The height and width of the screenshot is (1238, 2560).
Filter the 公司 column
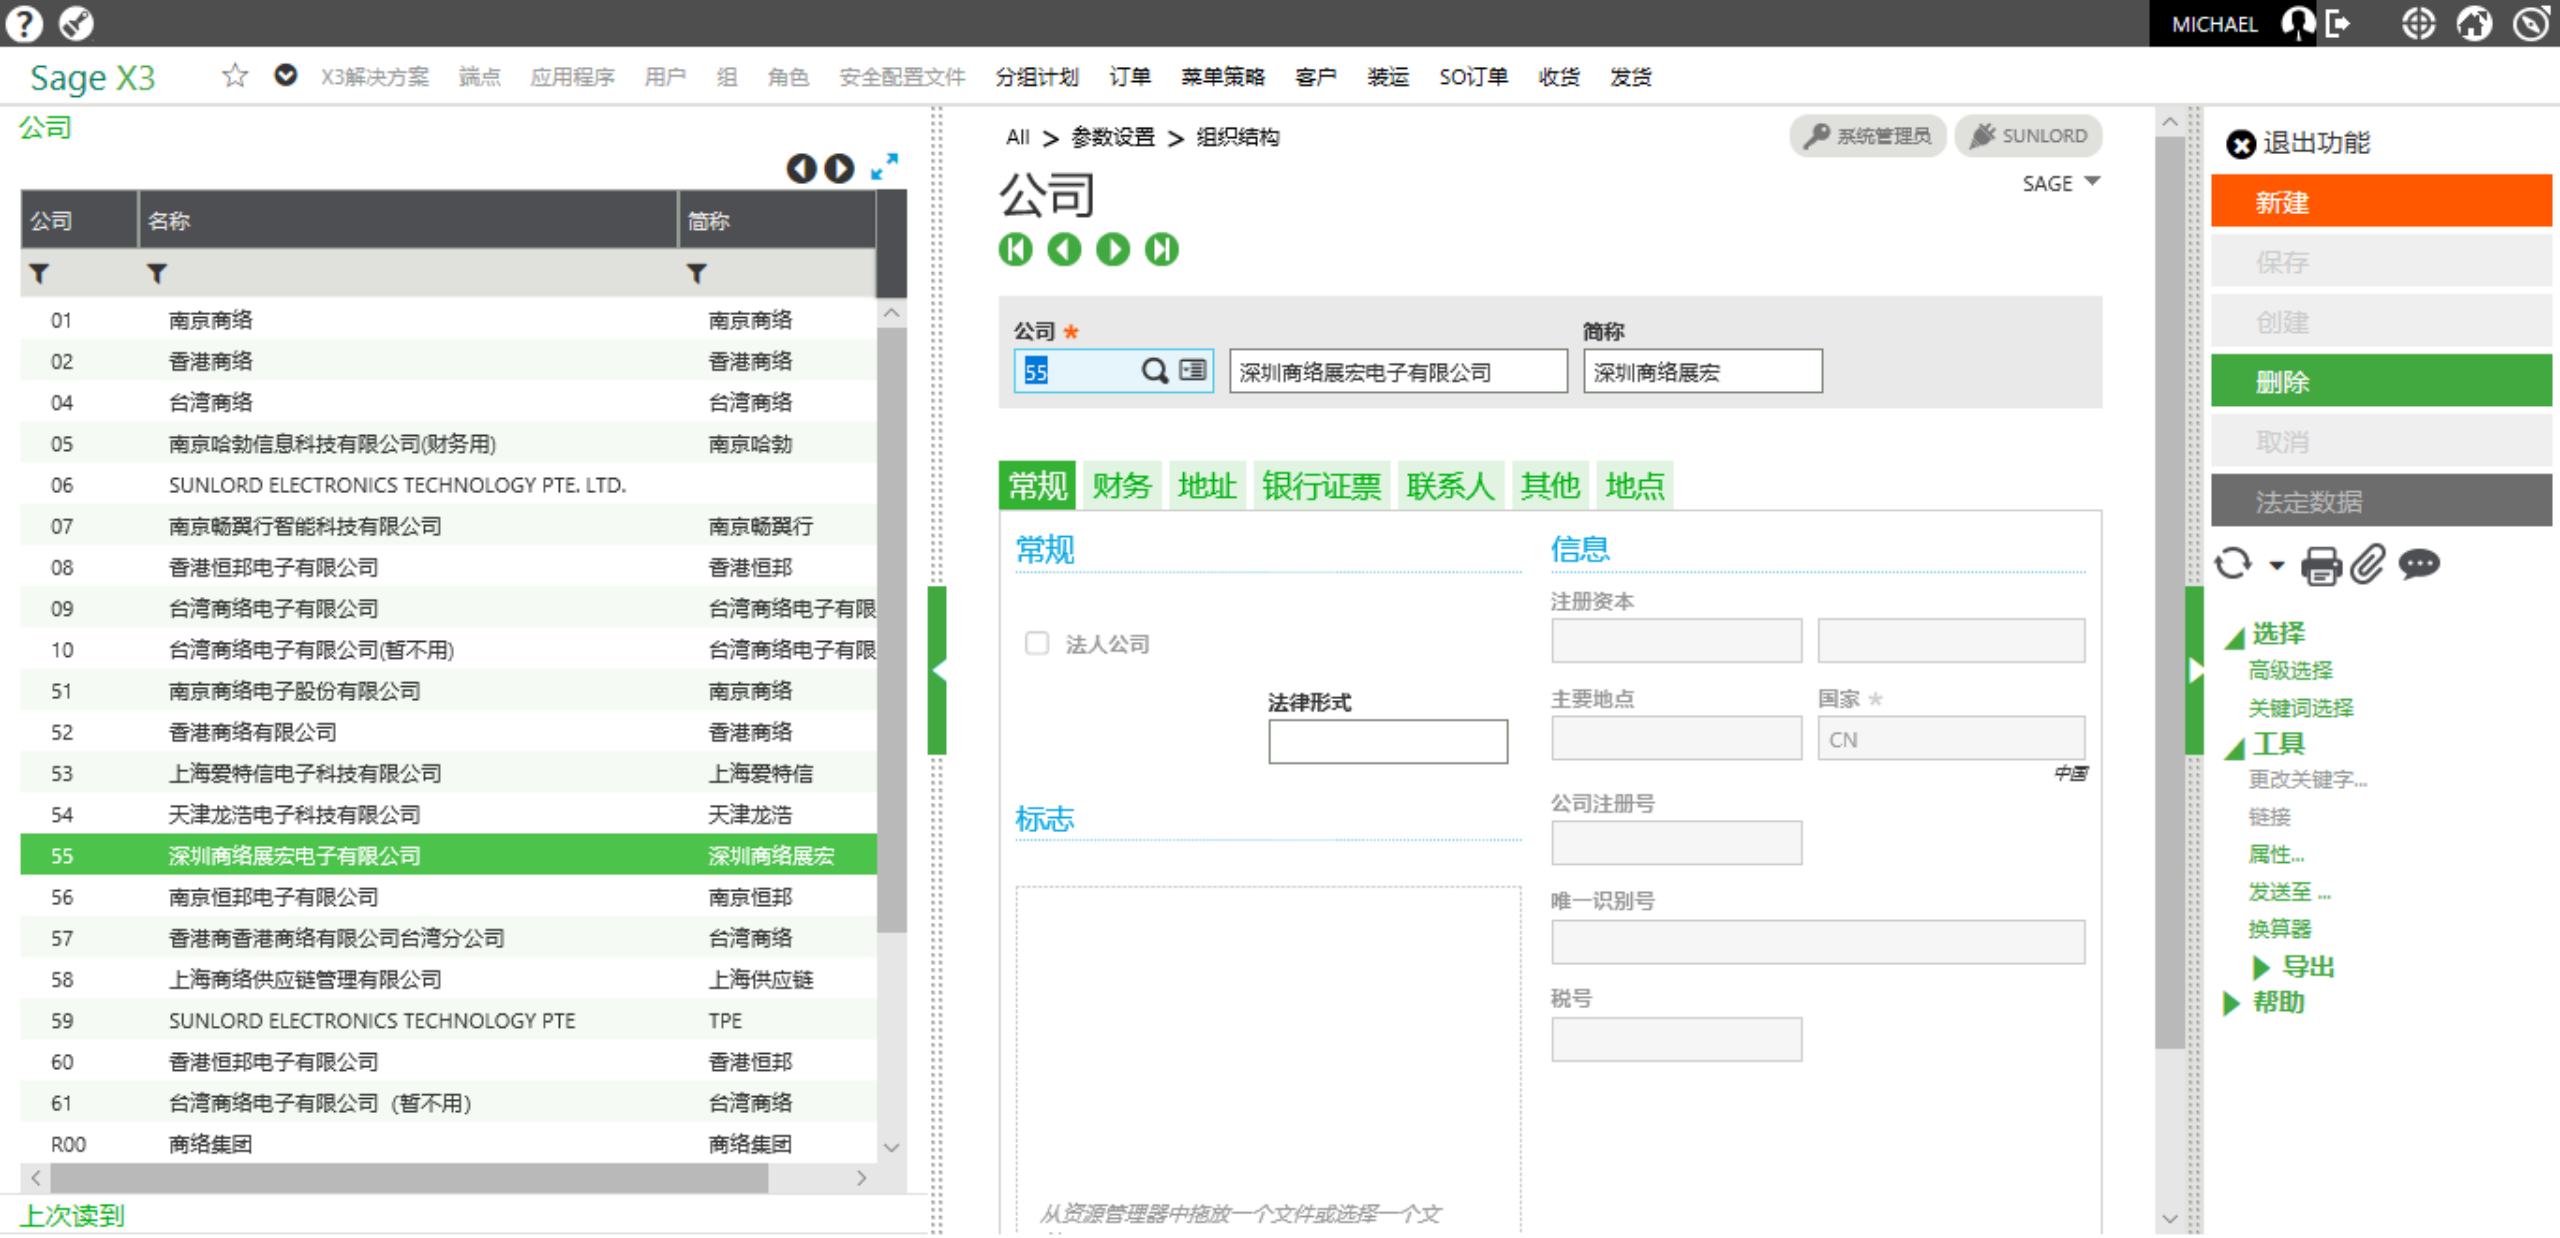coord(39,273)
